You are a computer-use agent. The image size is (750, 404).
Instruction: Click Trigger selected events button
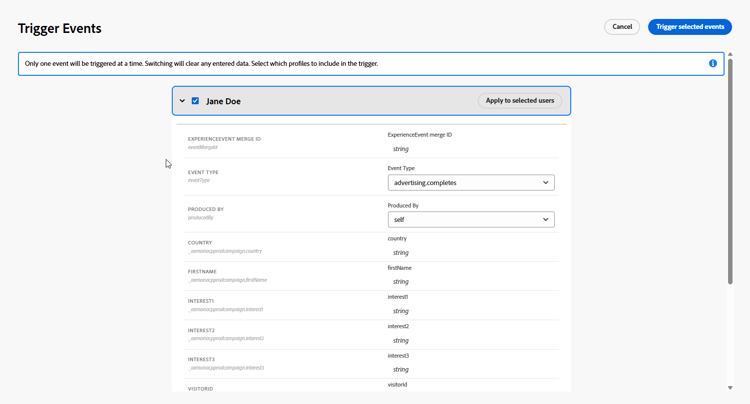[690, 27]
